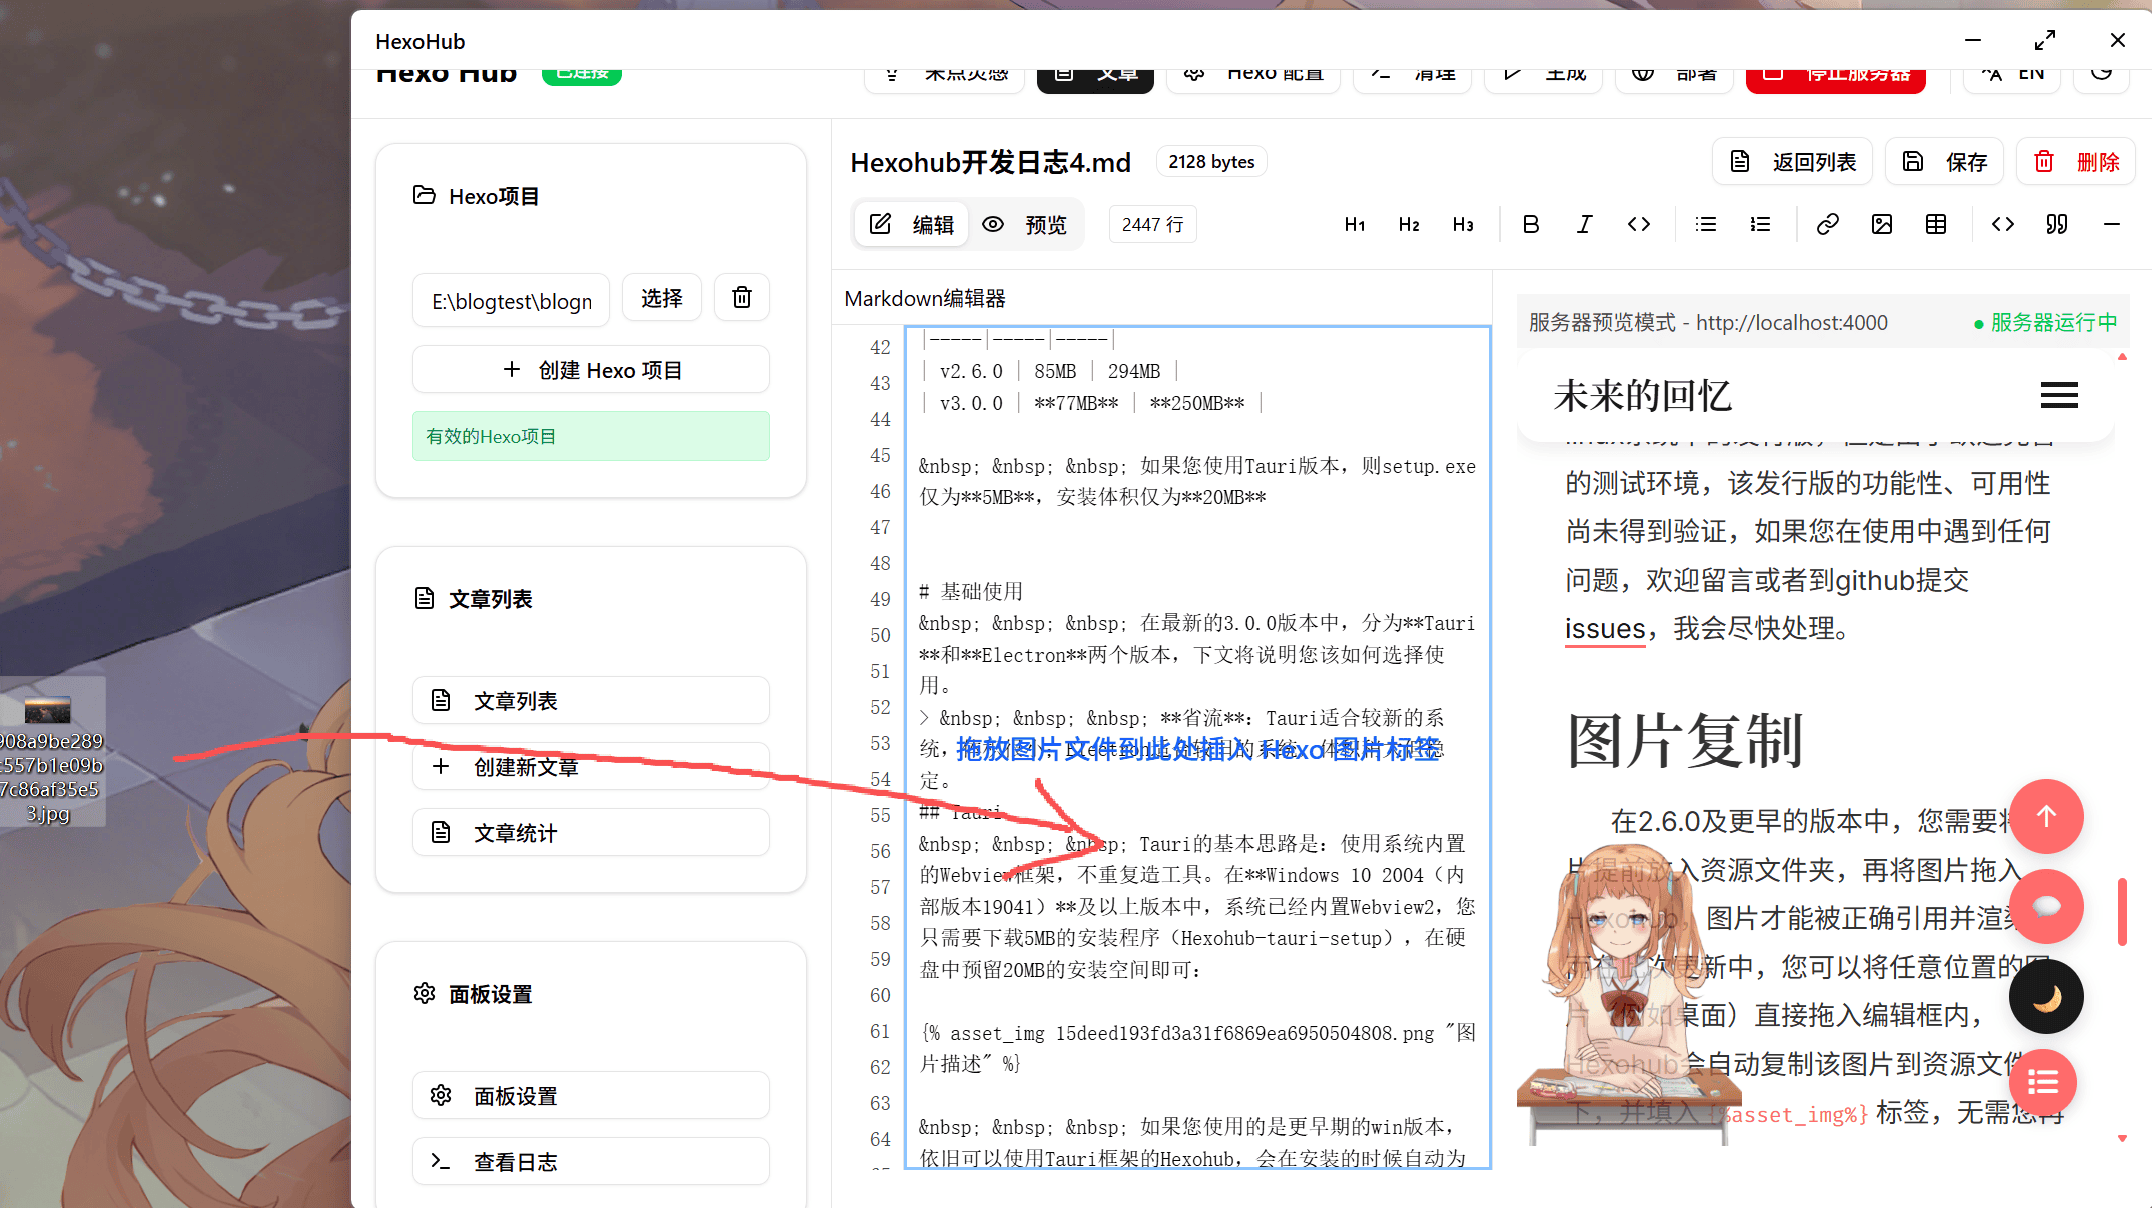This screenshot has height=1208, width=2152.
Task: Expand the red table-of-contents list button
Action: point(2042,1083)
